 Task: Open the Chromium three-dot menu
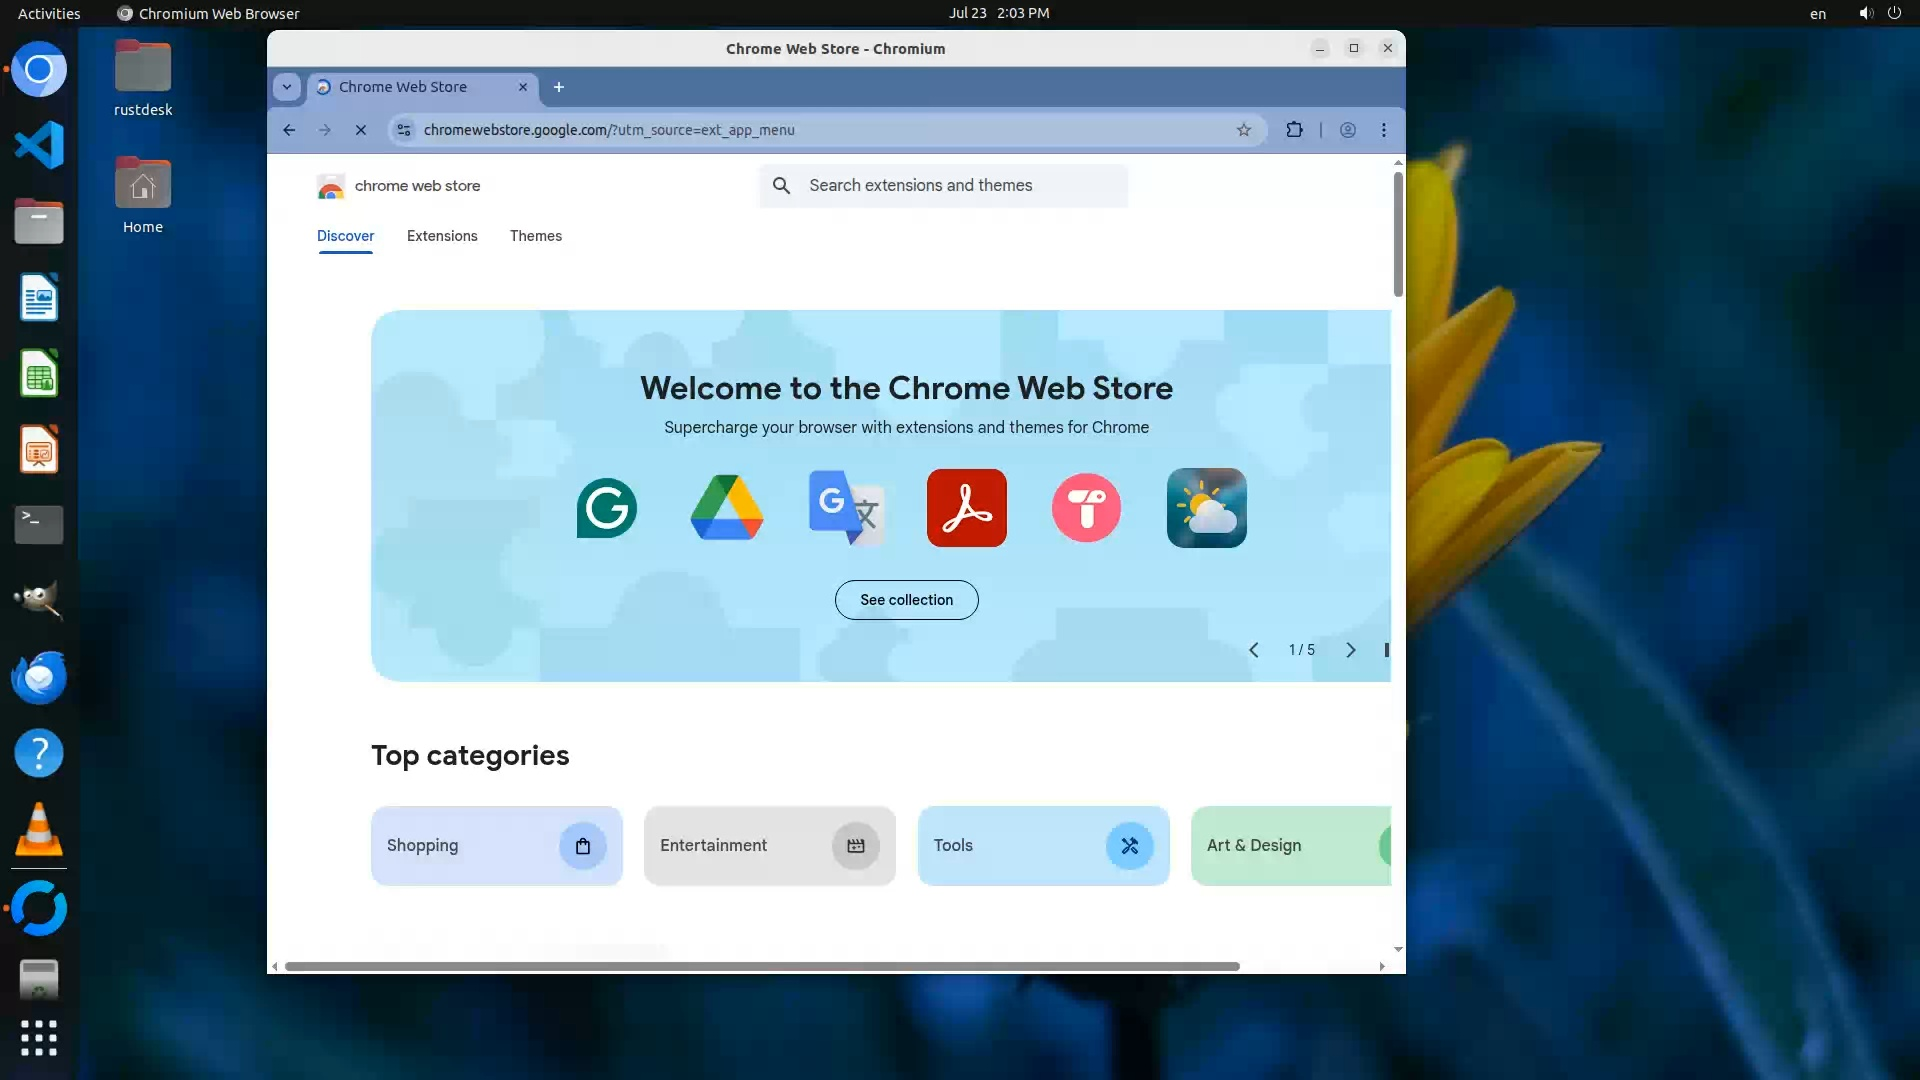pyautogui.click(x=1384, y=130)
